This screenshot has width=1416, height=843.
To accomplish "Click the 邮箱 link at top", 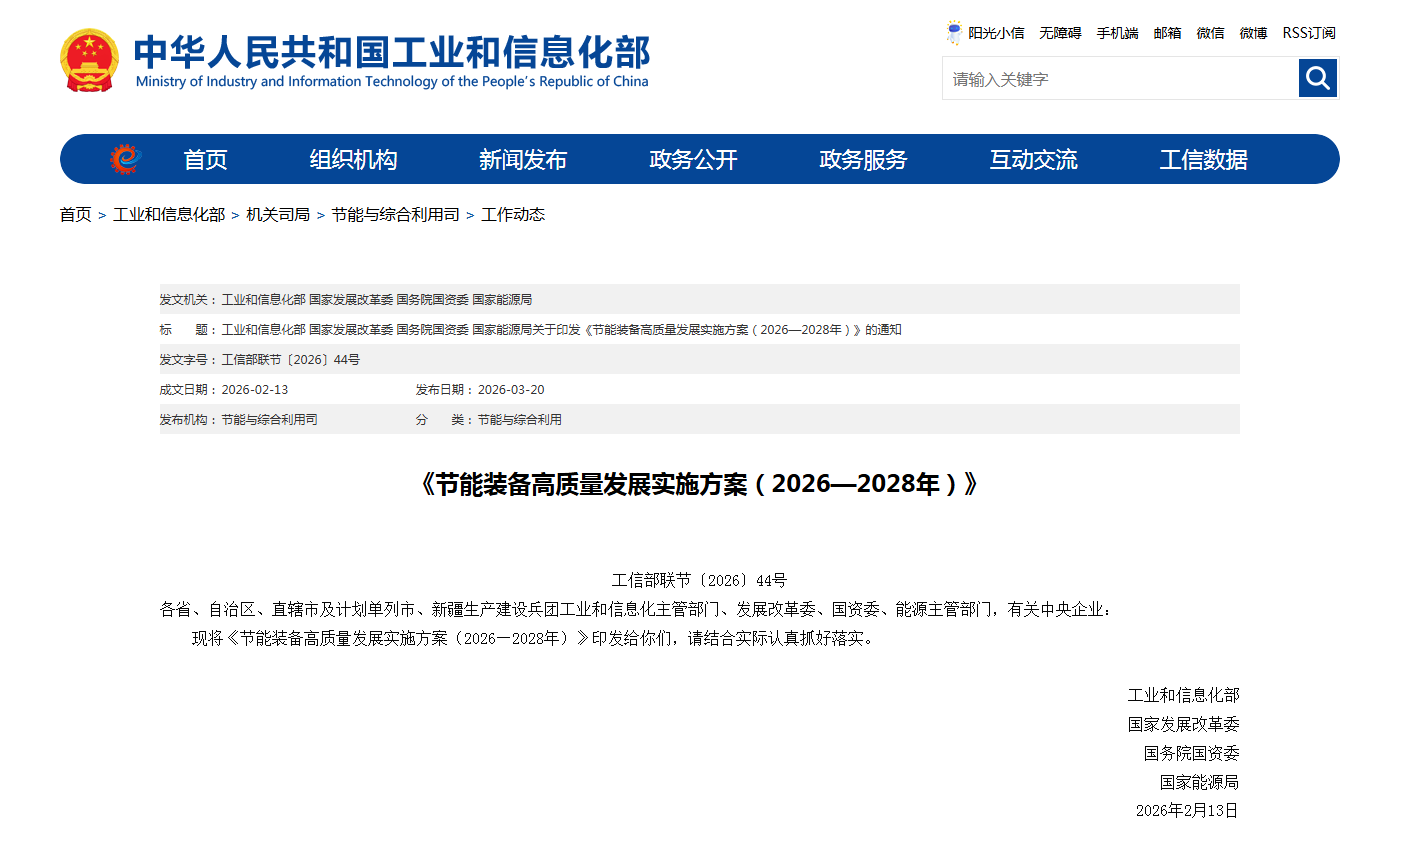I will (1167, 33).
